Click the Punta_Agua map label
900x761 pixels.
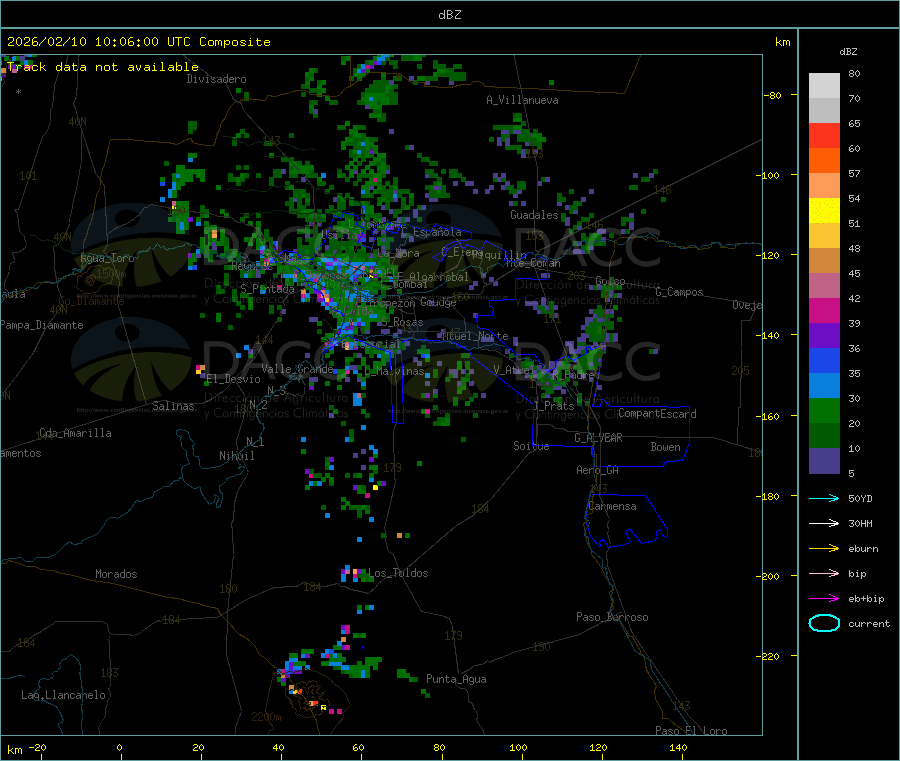456,679
